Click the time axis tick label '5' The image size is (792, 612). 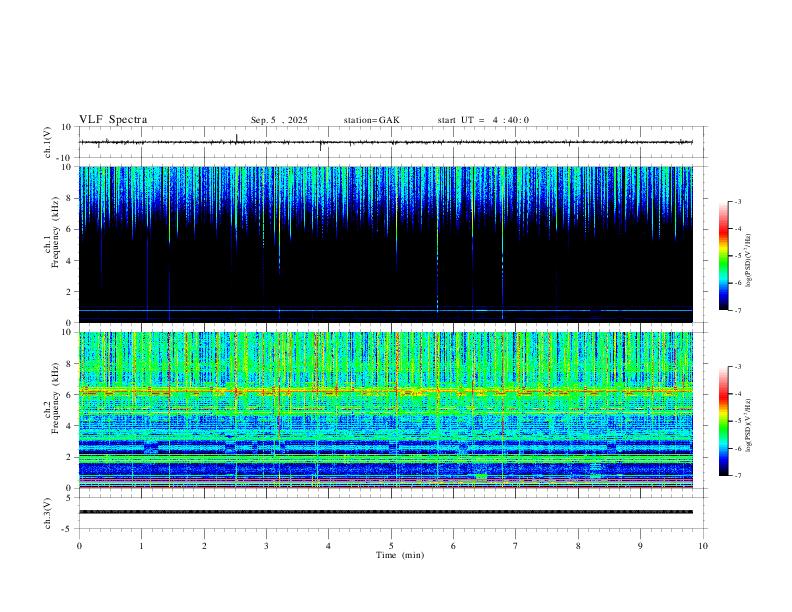click(x=391, y=546)
